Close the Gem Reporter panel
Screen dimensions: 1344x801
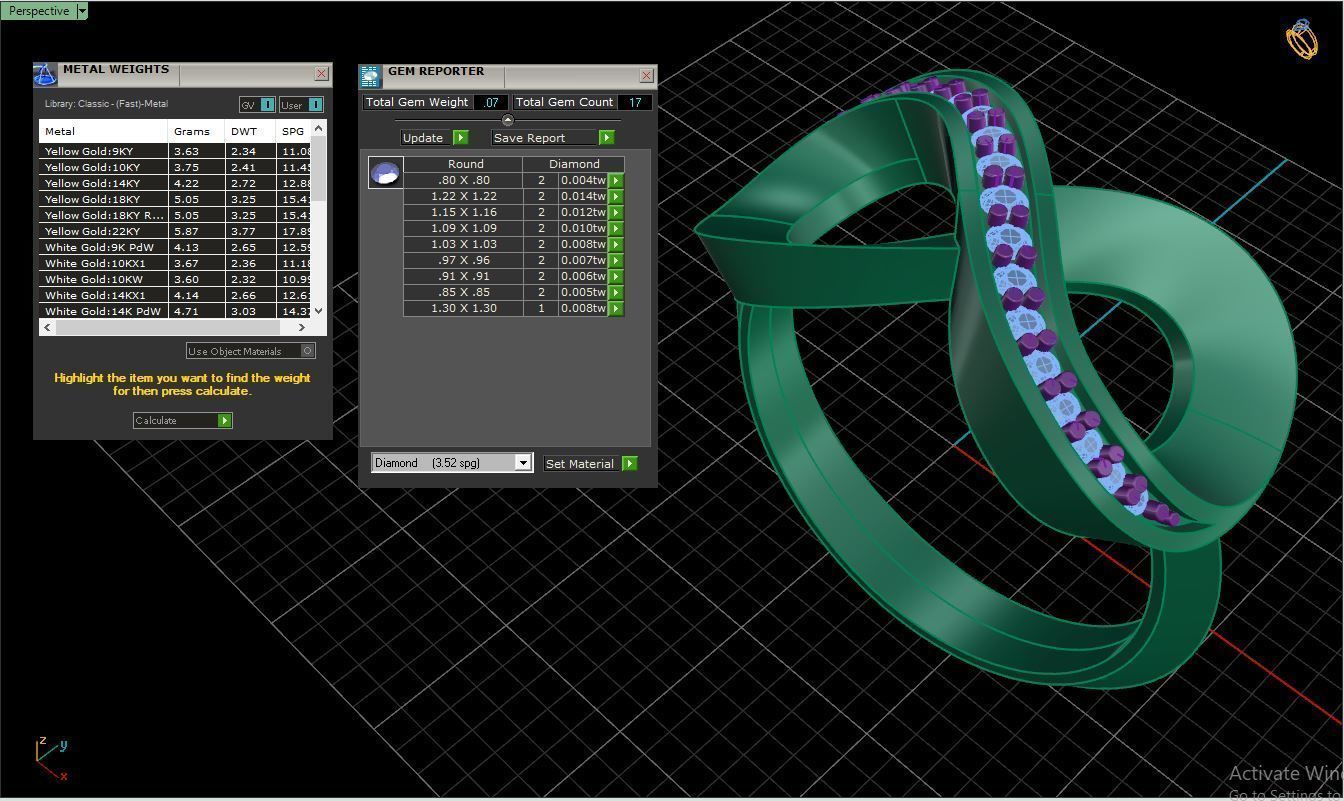coord(646,75)
